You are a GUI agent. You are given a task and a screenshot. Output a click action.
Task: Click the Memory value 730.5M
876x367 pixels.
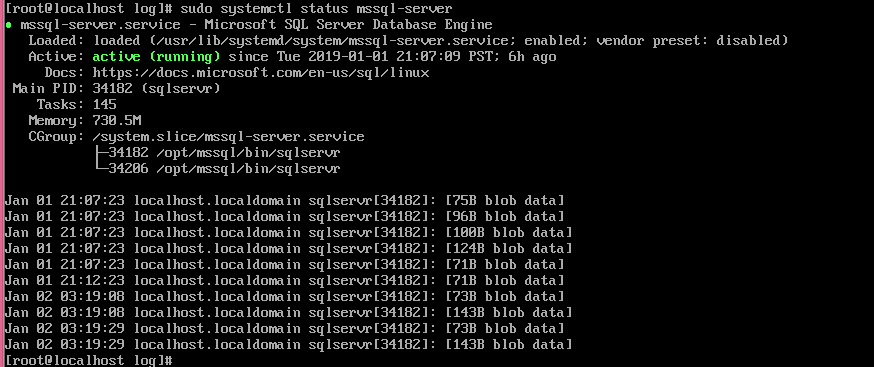tap(117, 121)
